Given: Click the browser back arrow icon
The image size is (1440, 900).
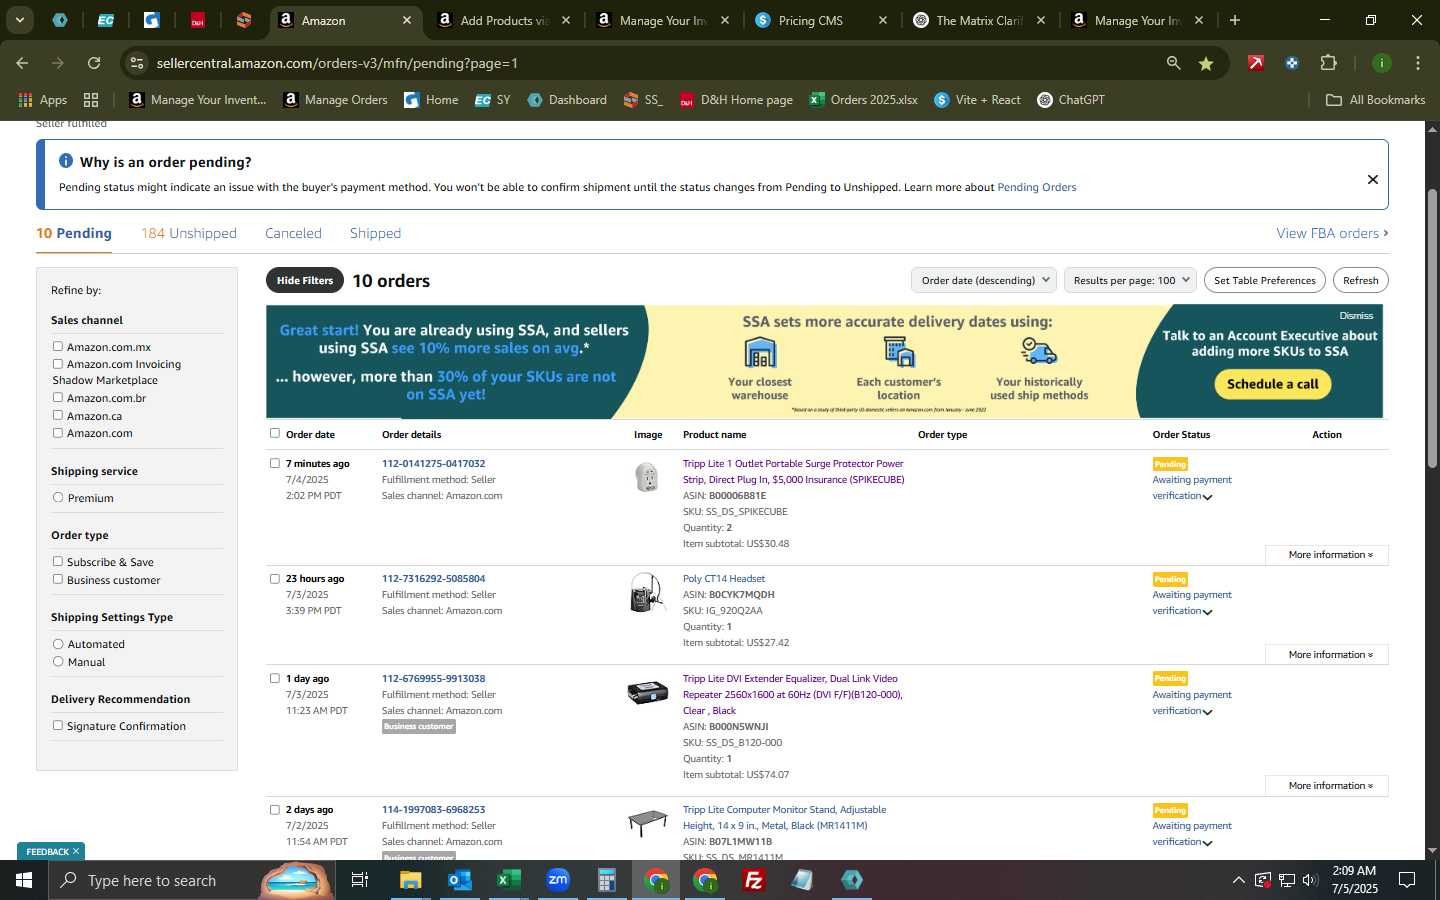Looking at the screenshot, I should point(22,63).
